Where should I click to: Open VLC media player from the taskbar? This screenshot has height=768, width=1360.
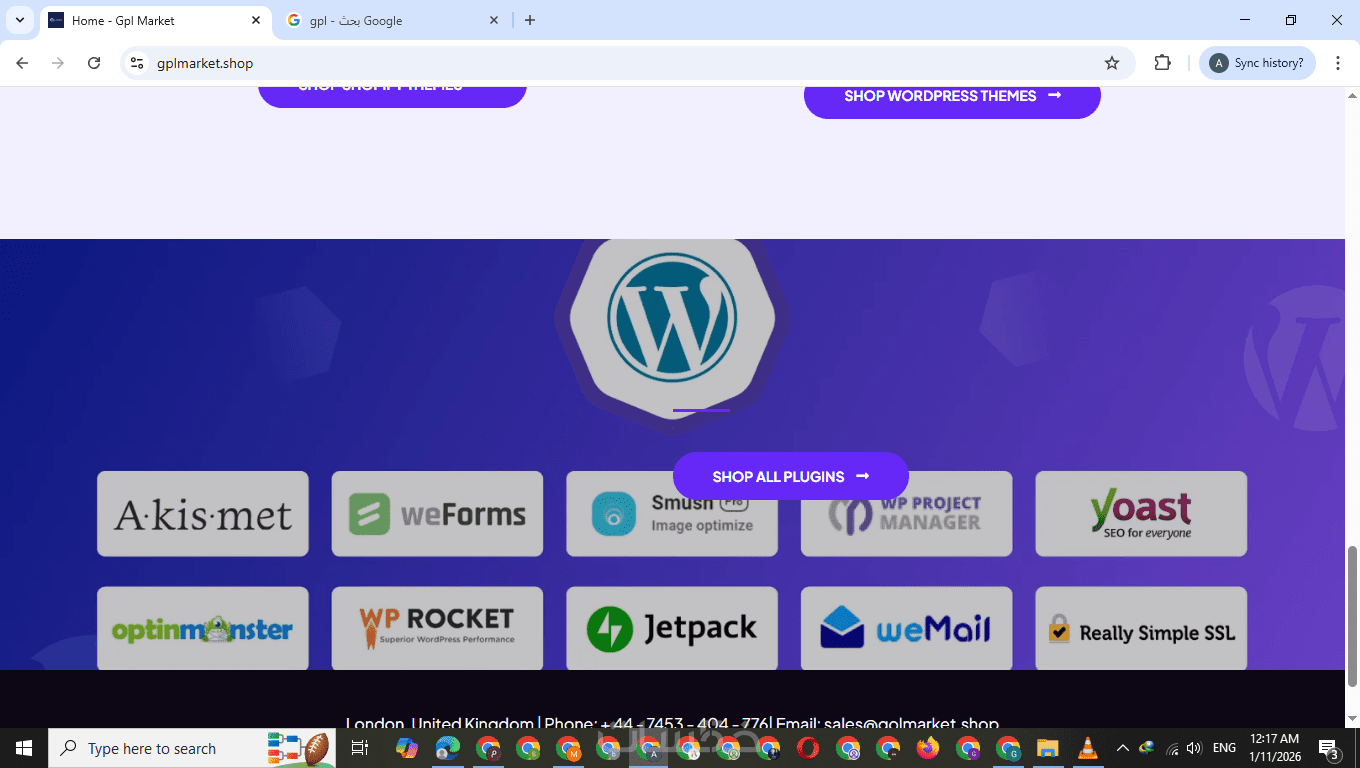click(1087, 748)
